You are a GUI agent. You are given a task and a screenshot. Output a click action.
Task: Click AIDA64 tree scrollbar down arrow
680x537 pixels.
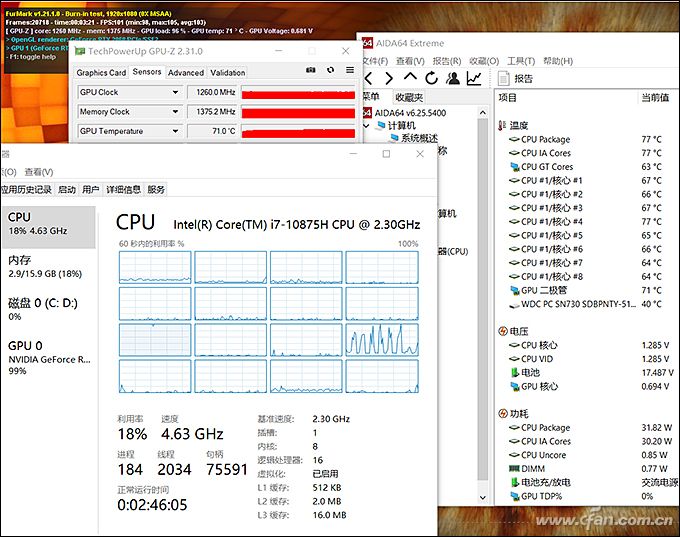tap(483, 498)
